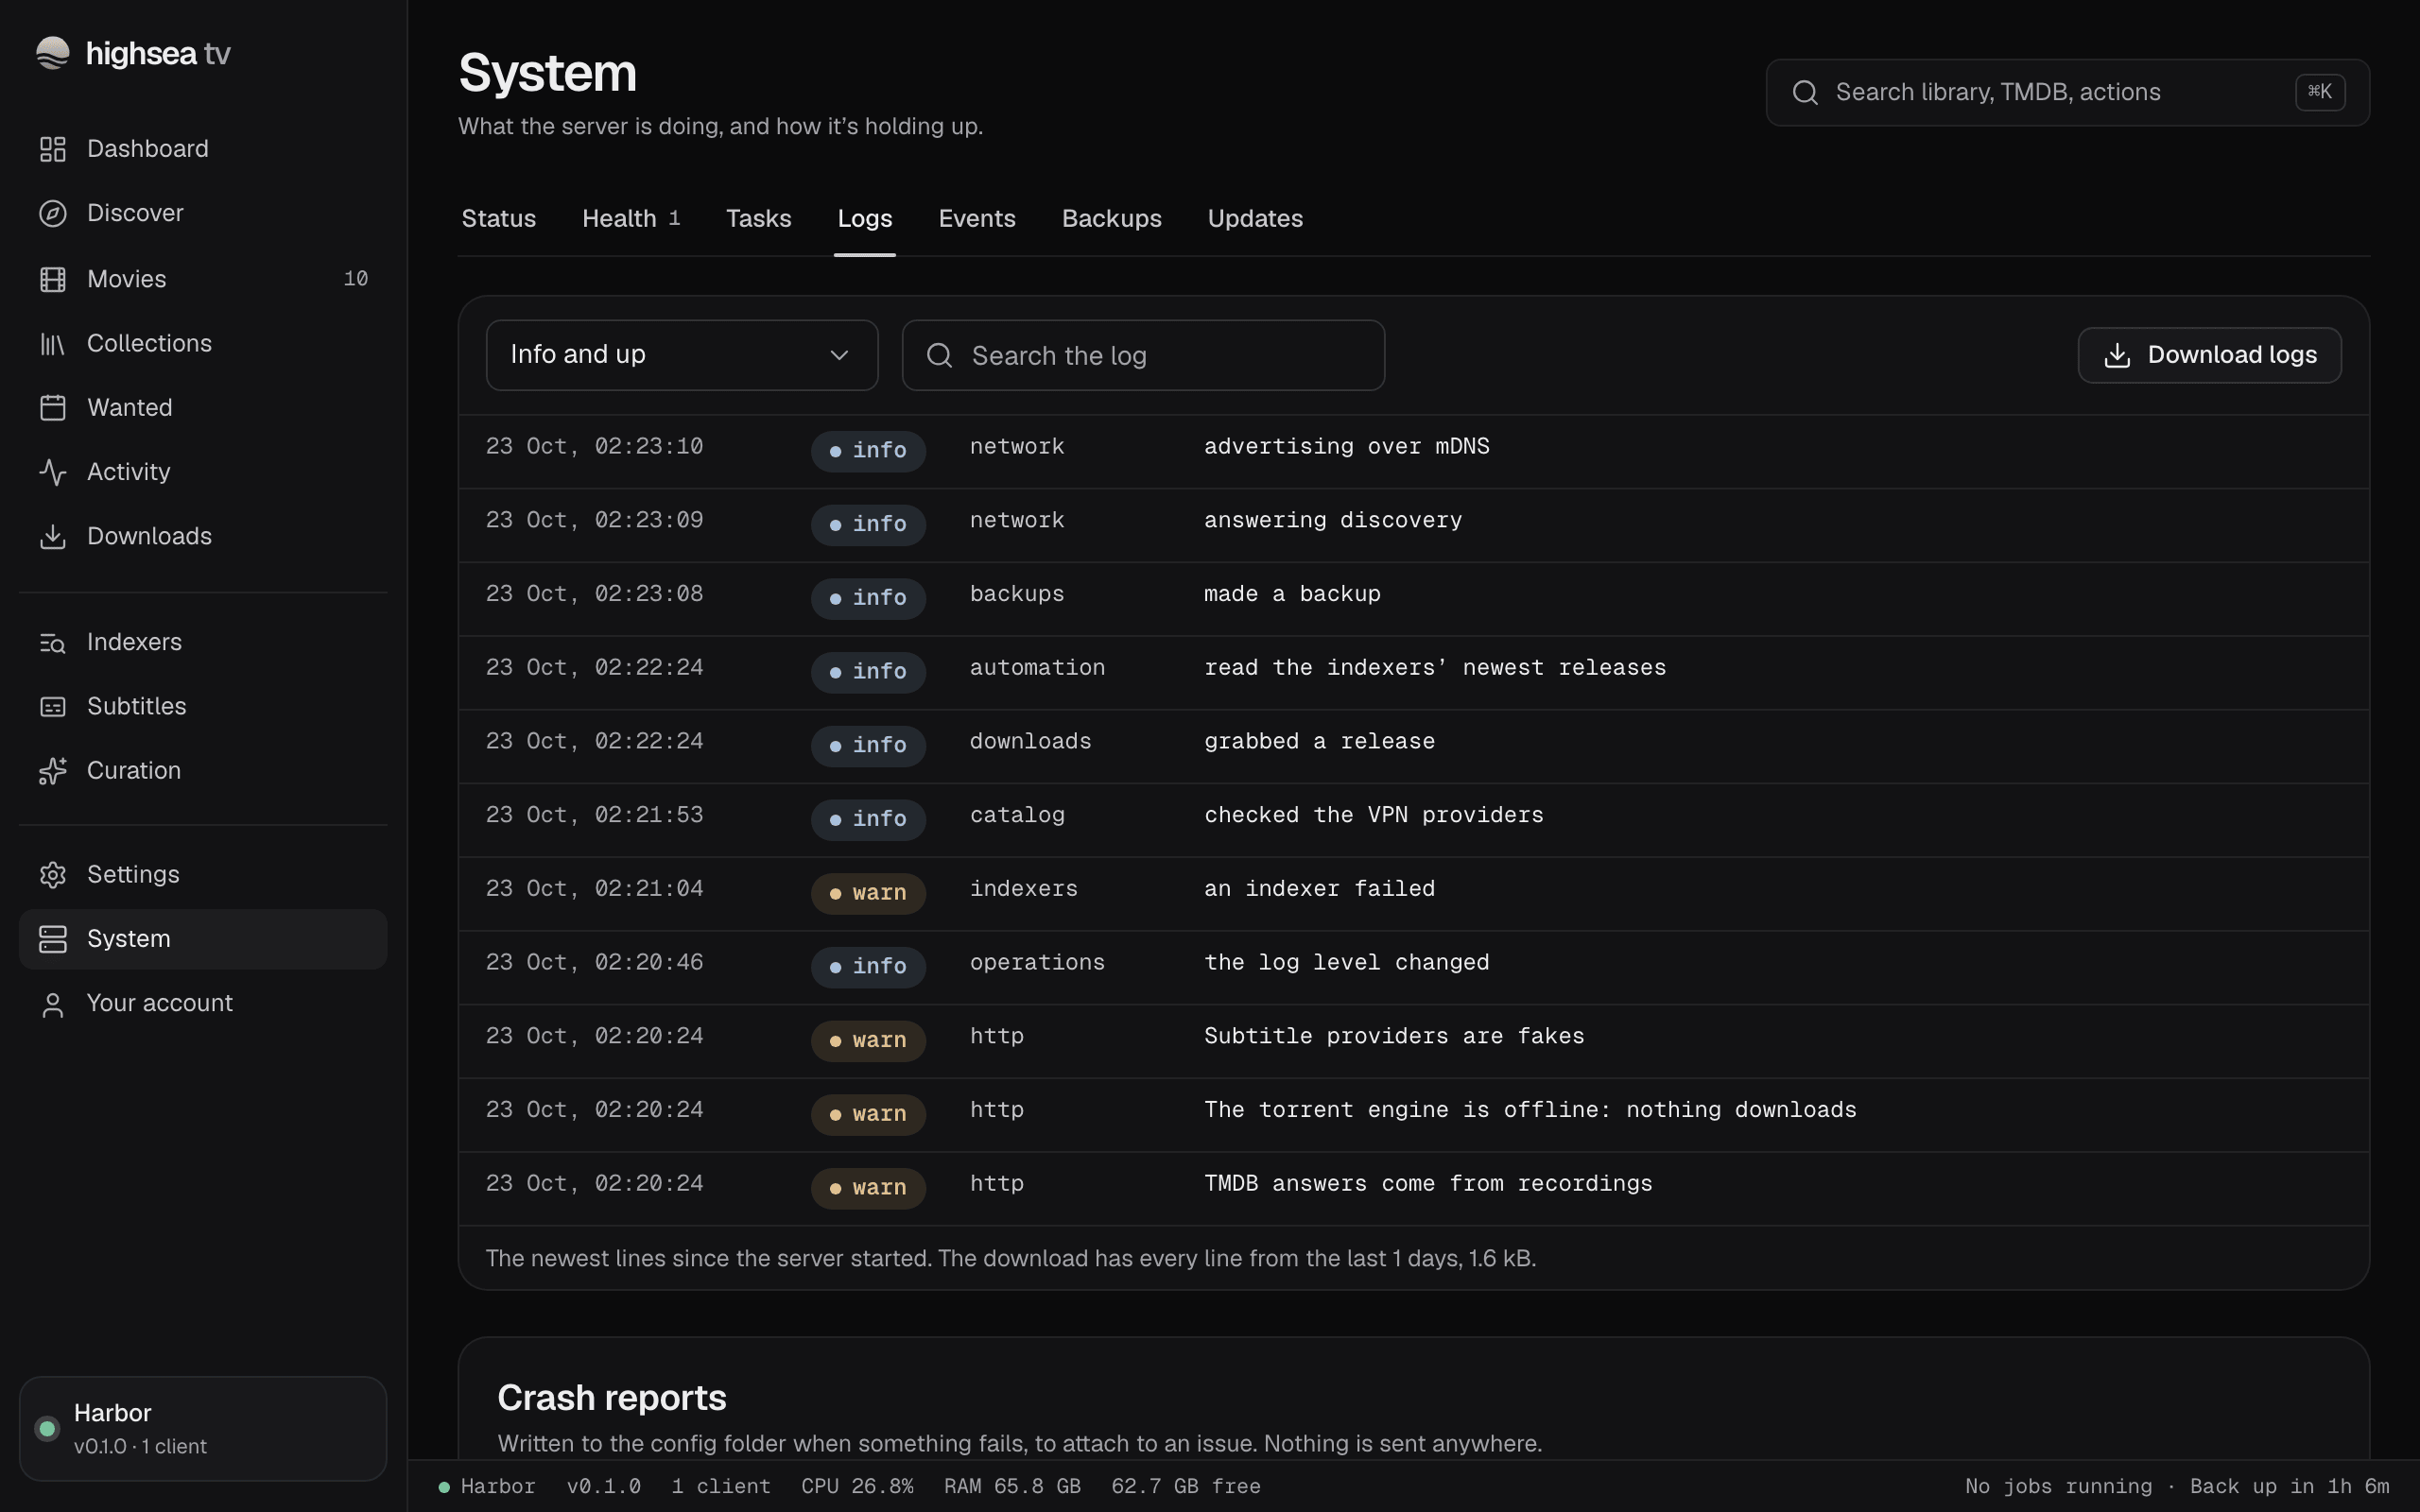Go to Movies in the sidebar
2420x1512 pixels.
coord(203,279)
